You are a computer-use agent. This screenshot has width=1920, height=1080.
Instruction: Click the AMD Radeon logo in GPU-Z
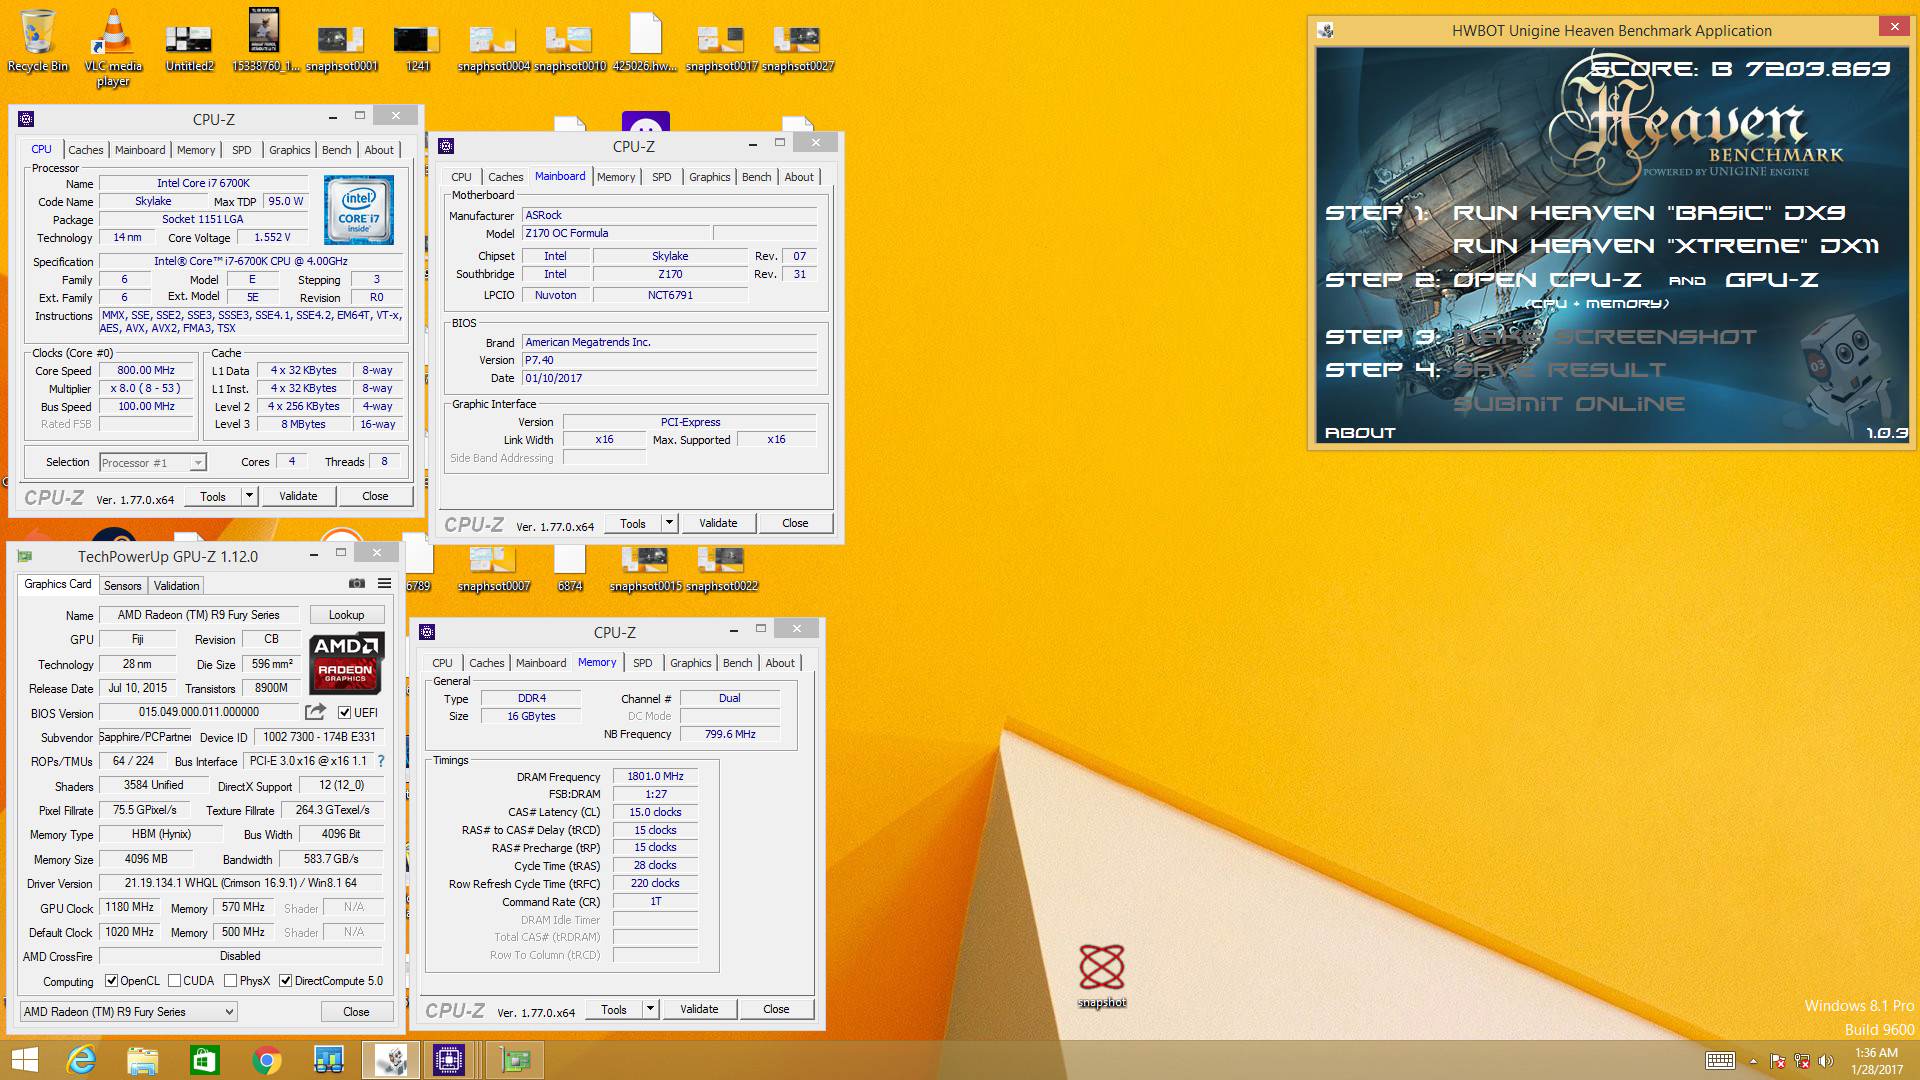point(346,663)
